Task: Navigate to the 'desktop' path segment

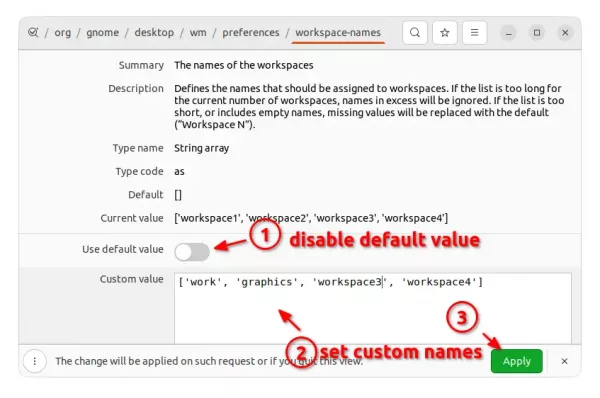Action: point(154,33)
